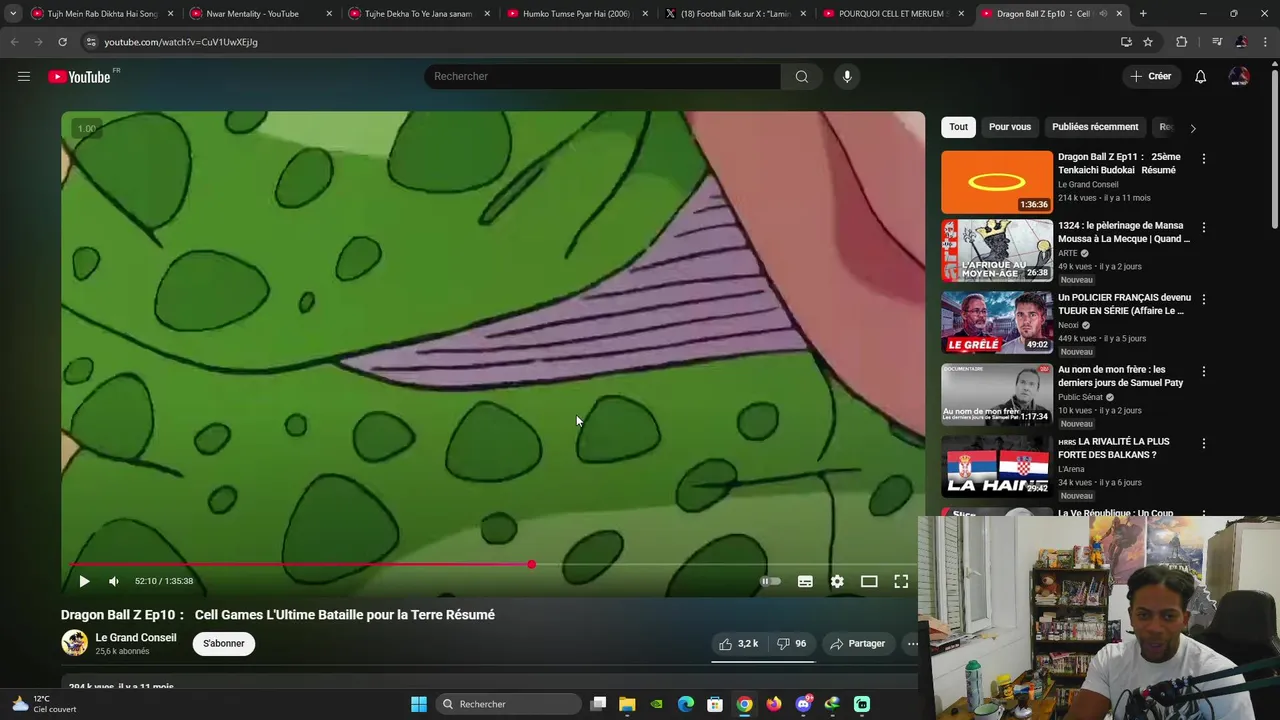The image size is (1280, 720).
Task: Install app icon in address bar
Action: 1126,42
